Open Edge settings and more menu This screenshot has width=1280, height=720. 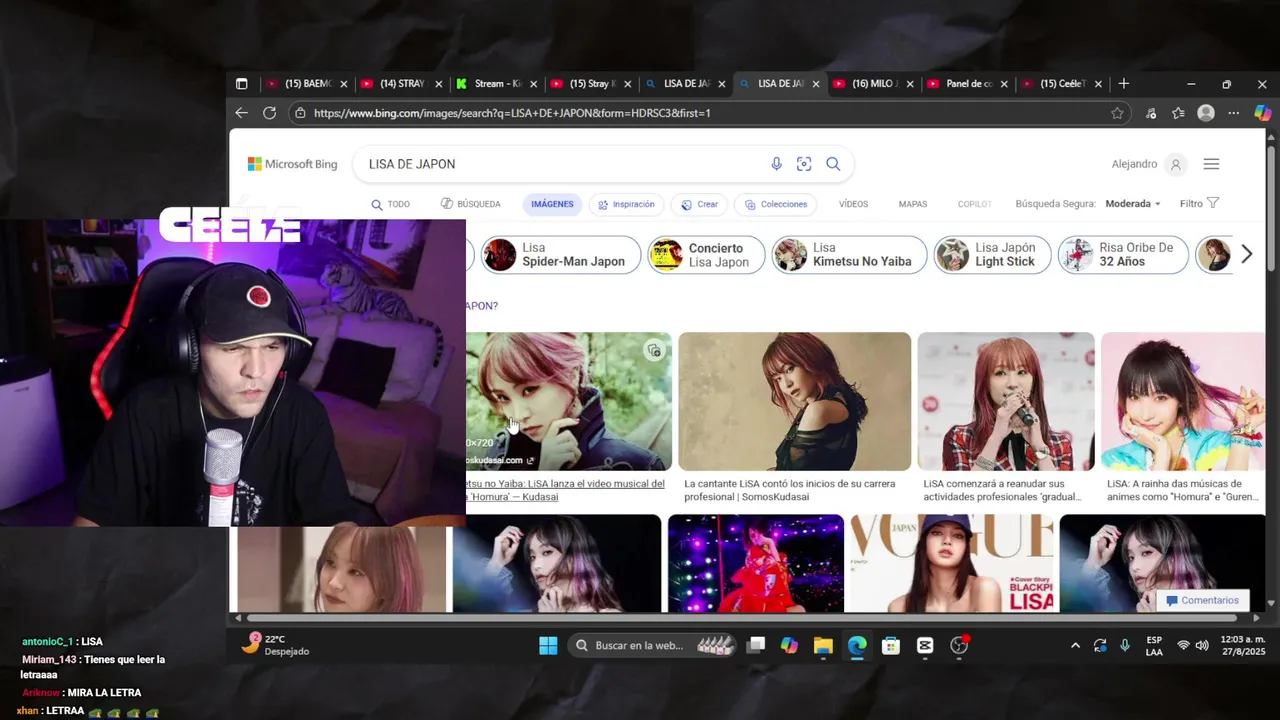point(1233,113)
